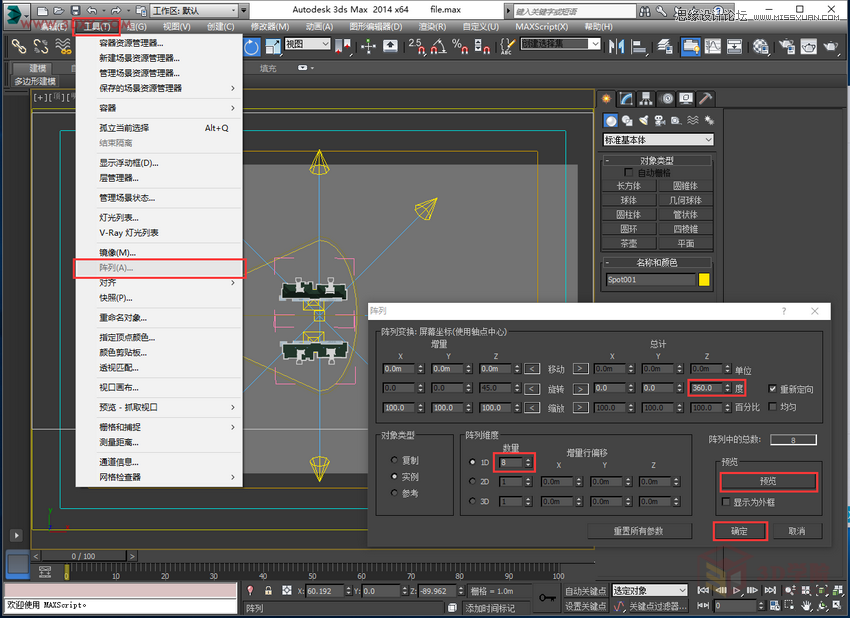
Task: Click the yellow object color swatch
Action: 704,280
